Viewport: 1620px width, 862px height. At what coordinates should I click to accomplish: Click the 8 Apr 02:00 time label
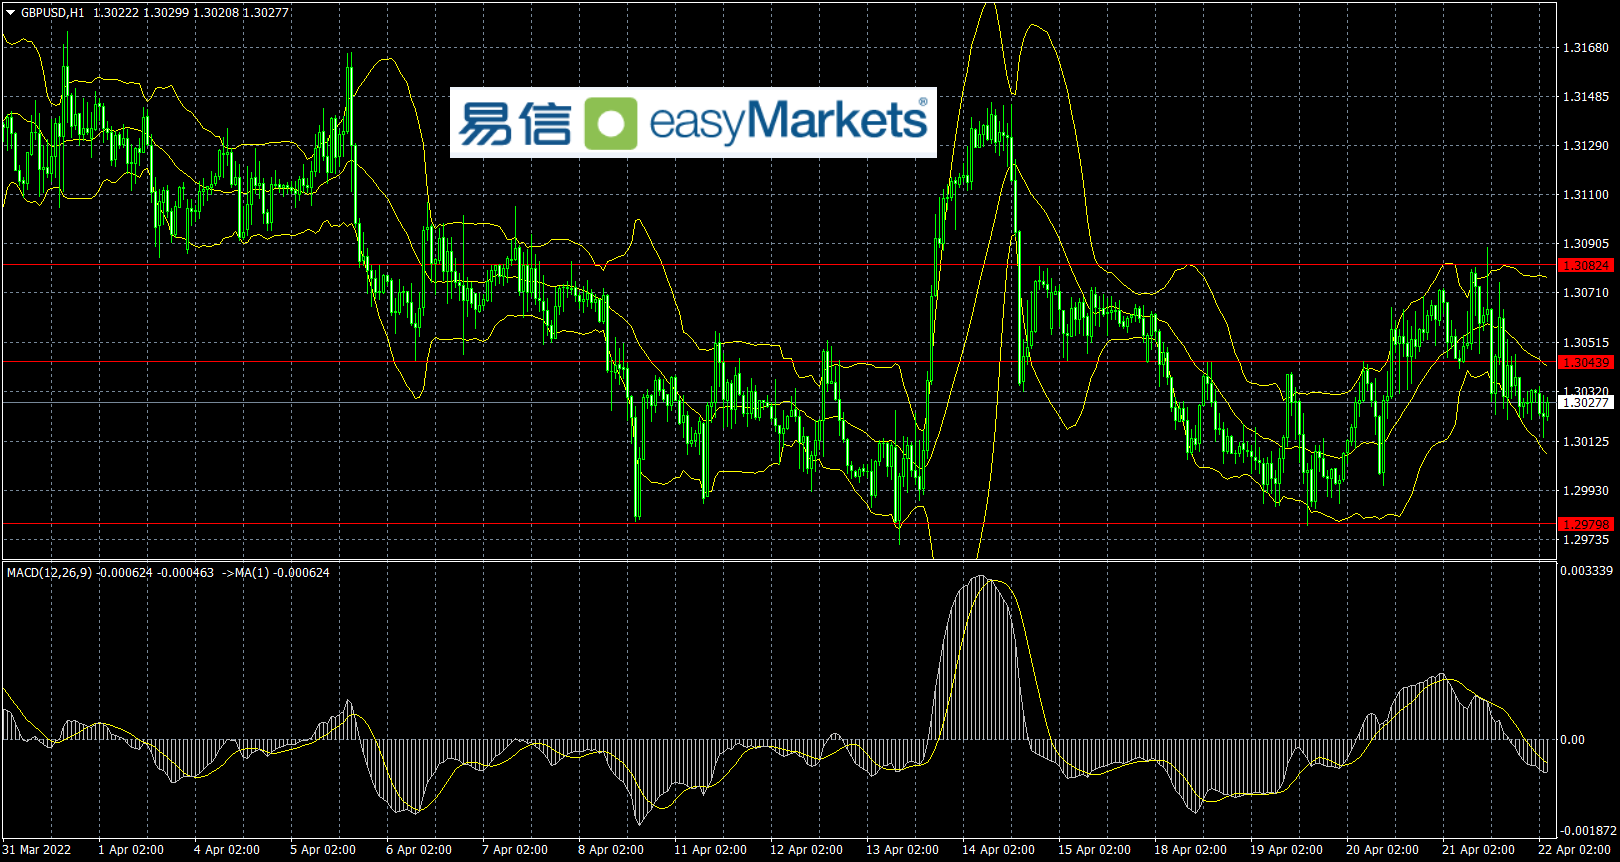[611, 850]
